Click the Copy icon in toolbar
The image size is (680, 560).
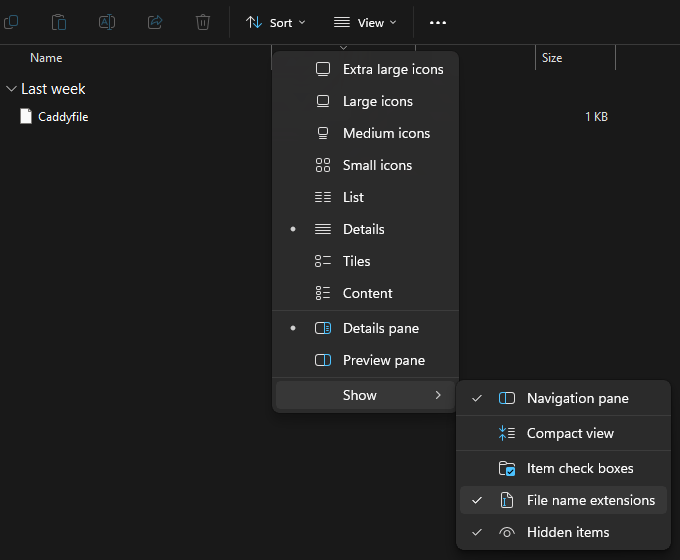coord(11,22)
